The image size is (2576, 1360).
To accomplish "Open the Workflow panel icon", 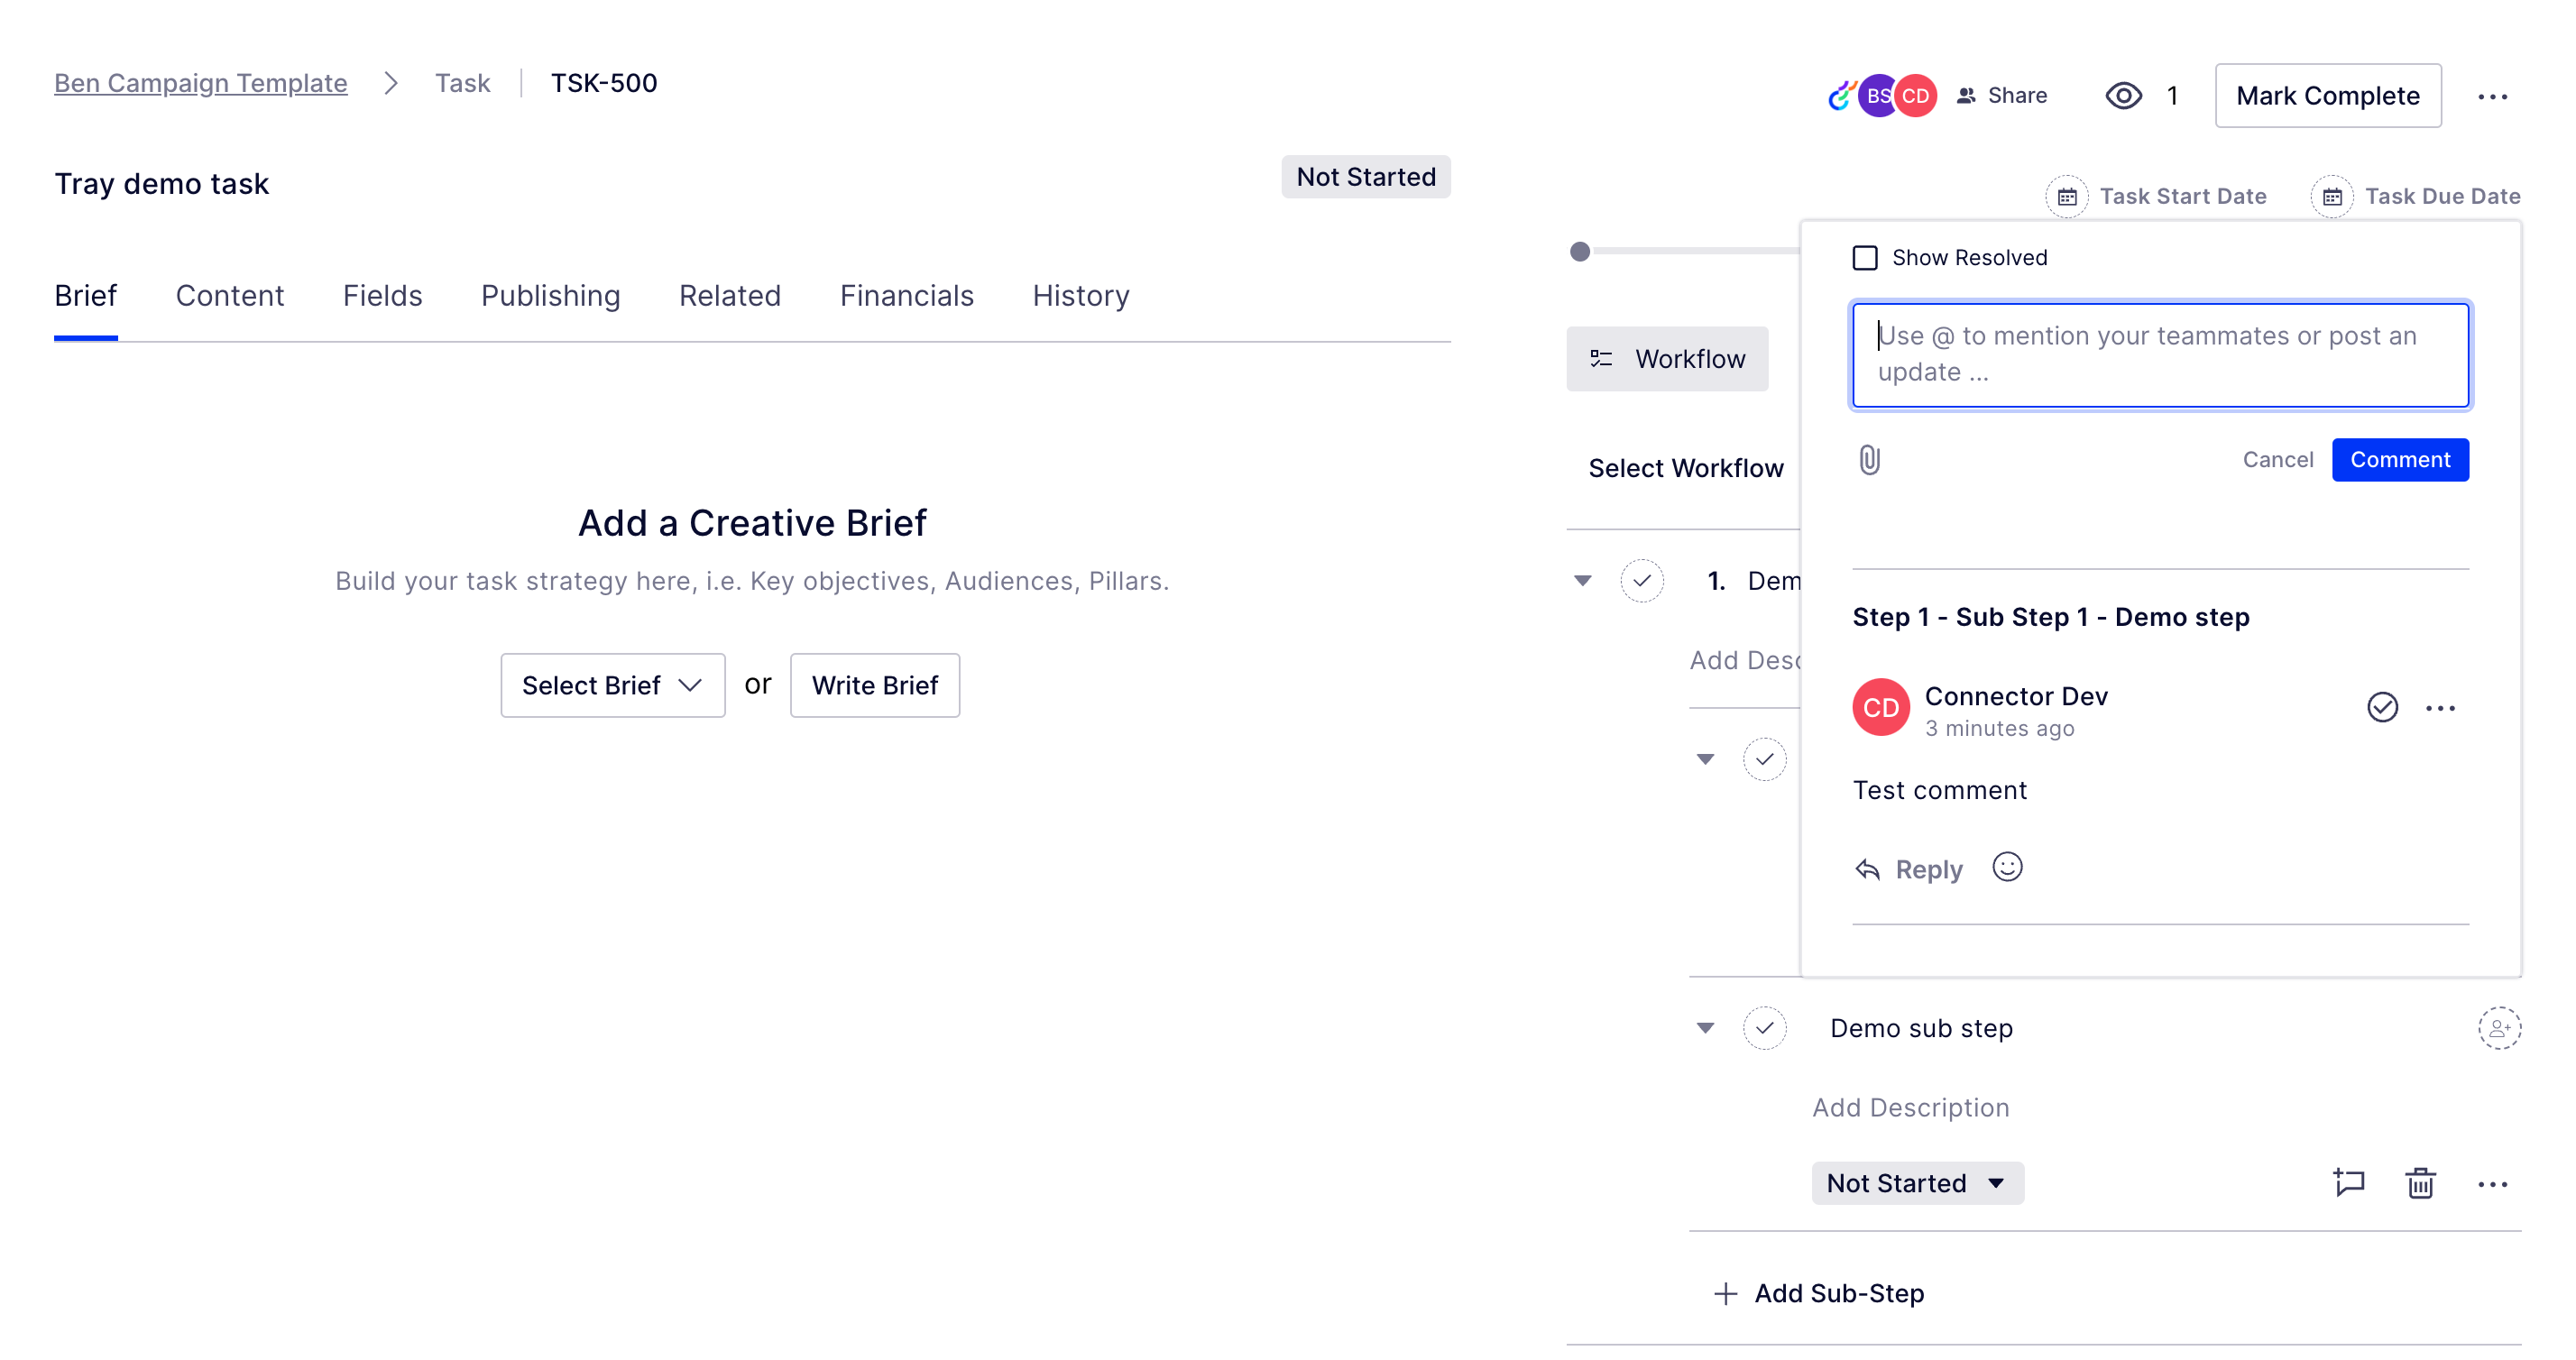I will click(1602, 358).
